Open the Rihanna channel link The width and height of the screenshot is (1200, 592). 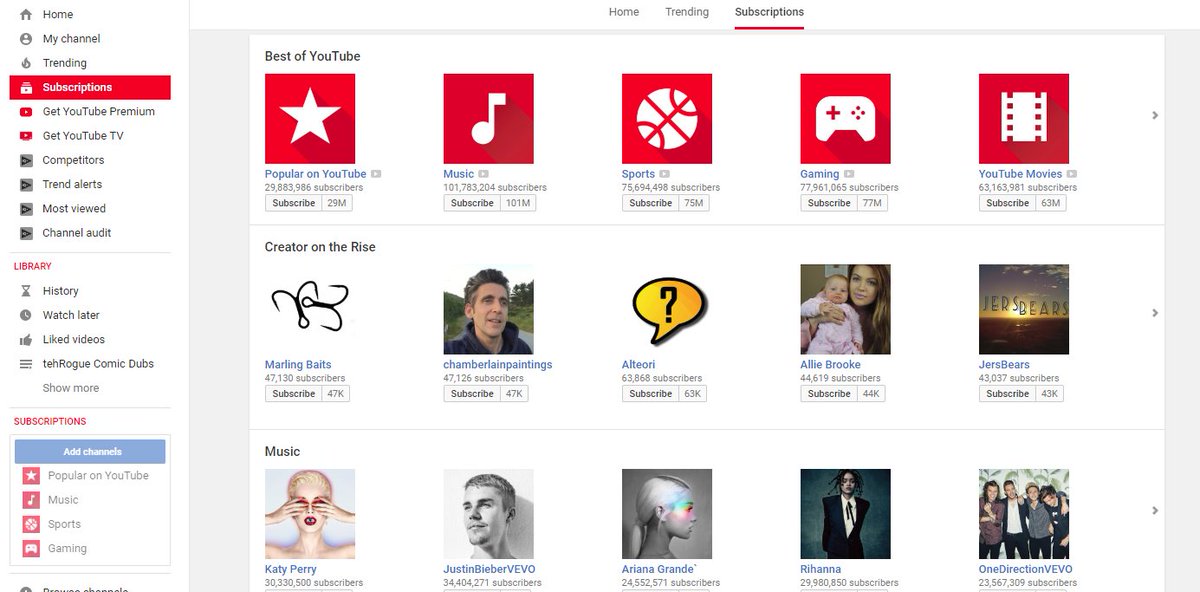pos(821,570)
